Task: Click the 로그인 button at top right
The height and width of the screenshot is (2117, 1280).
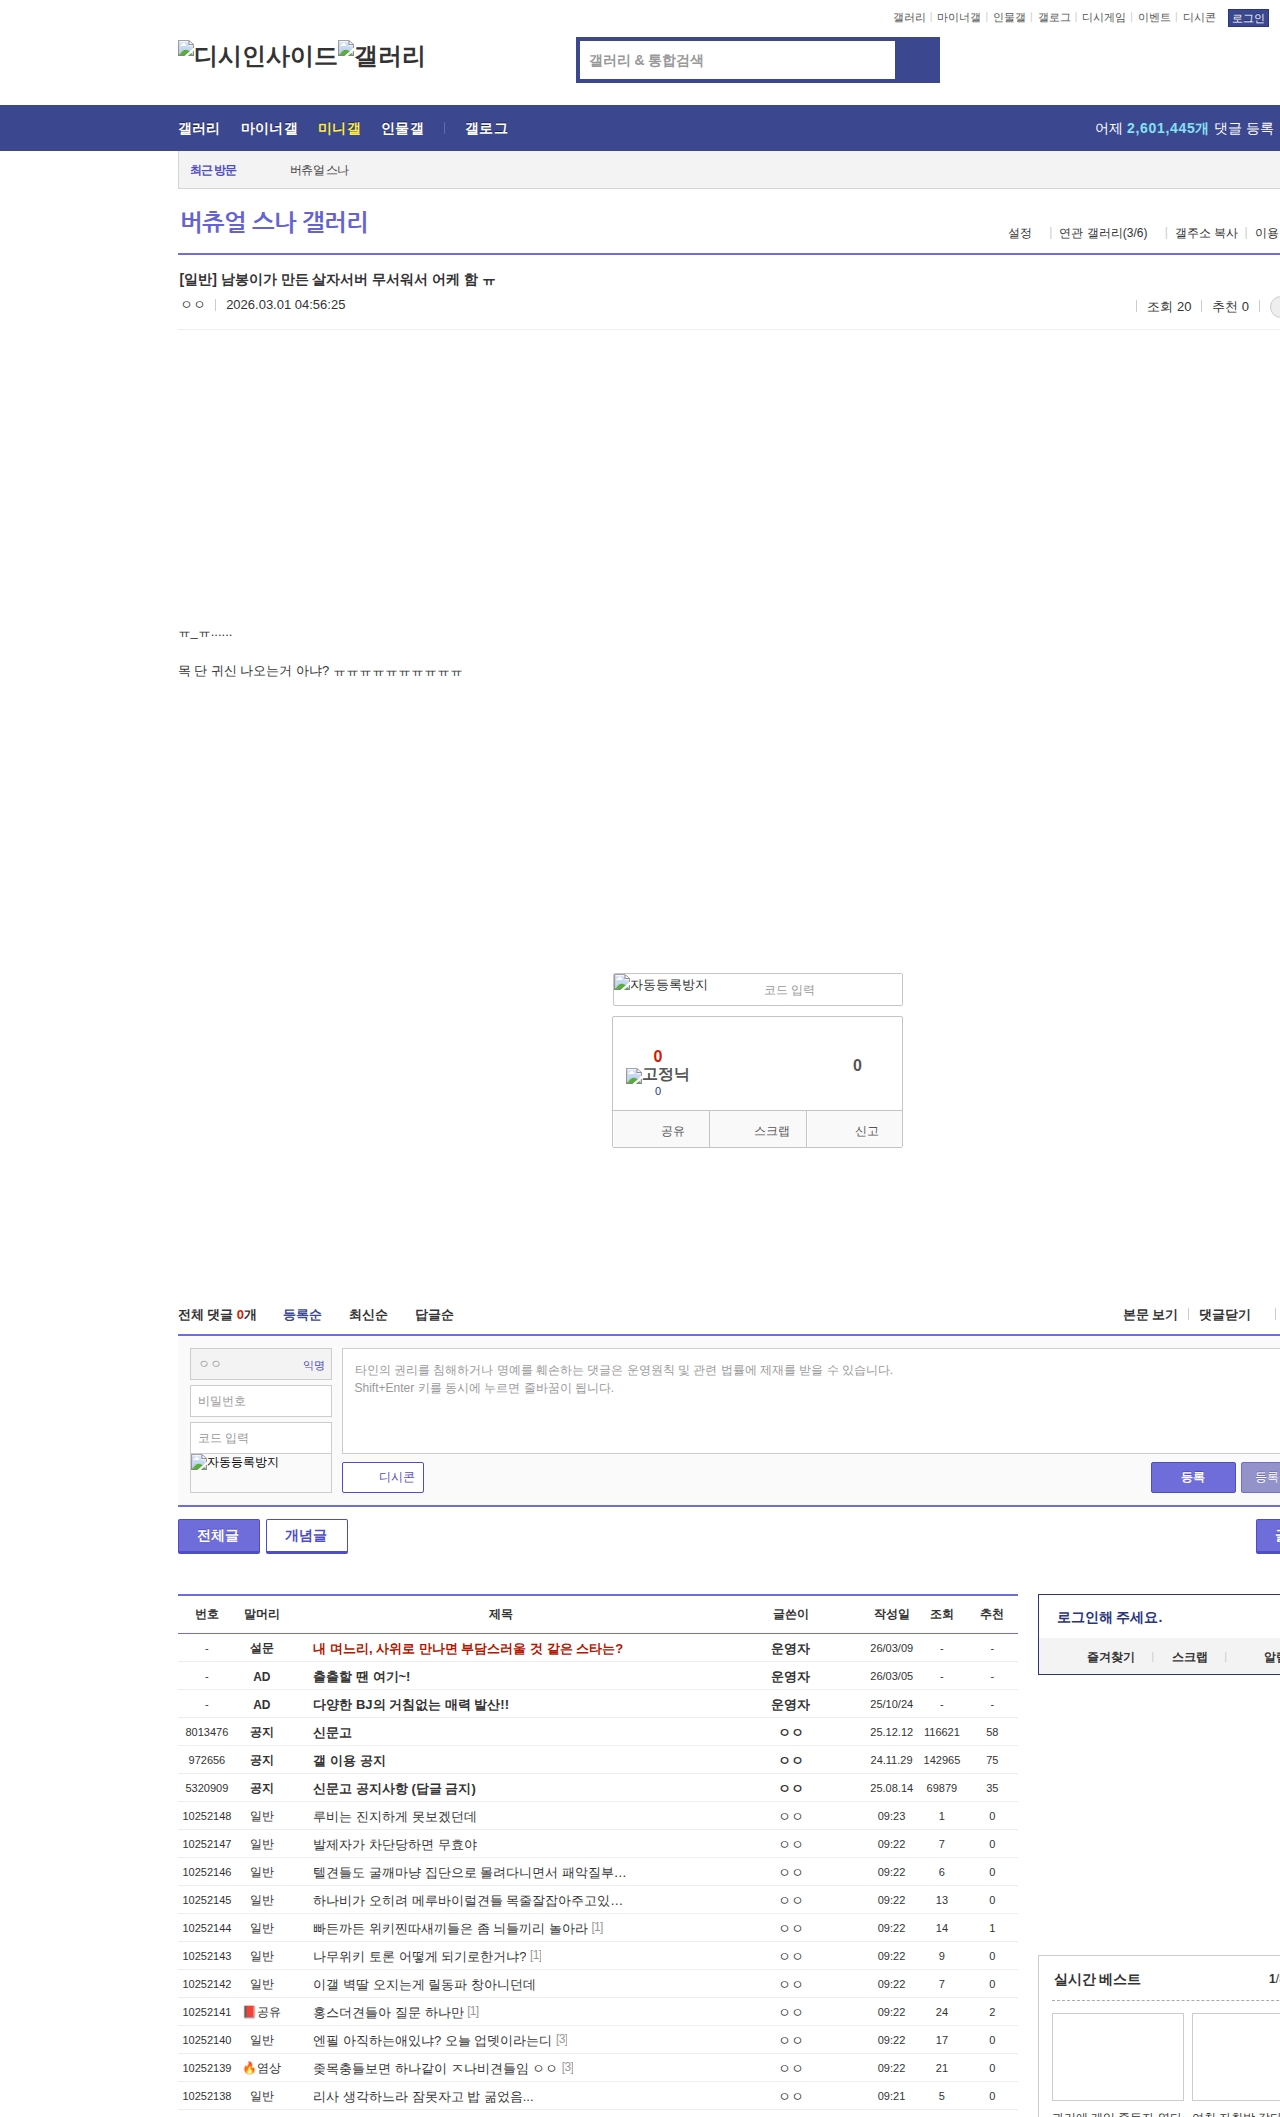Action: (x=1248, y=18)
